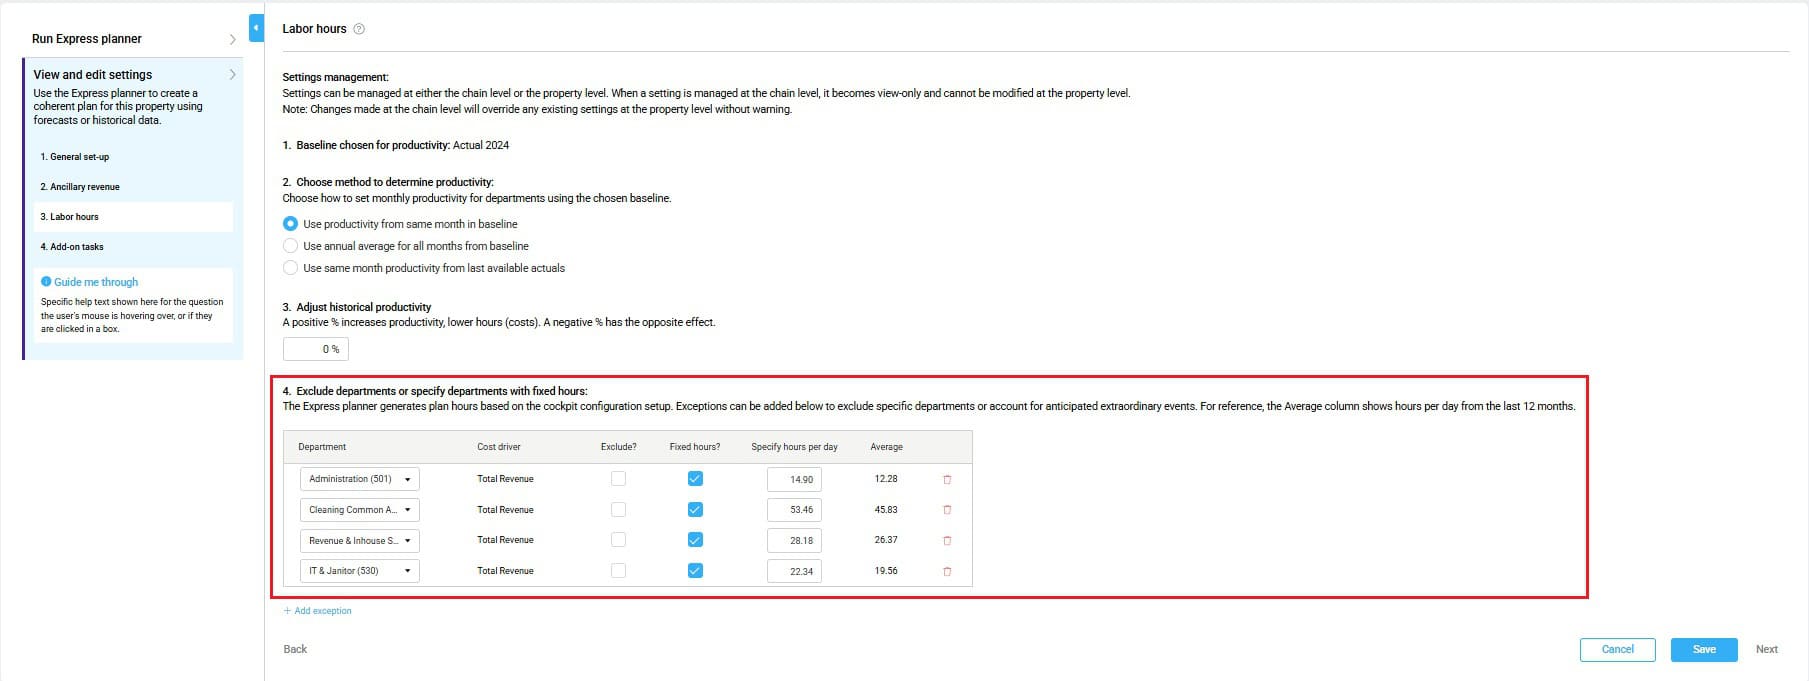The image size is (1809, 681).
Task: Select same month productivity from last actuals
Action: click(x=291, y=268)
